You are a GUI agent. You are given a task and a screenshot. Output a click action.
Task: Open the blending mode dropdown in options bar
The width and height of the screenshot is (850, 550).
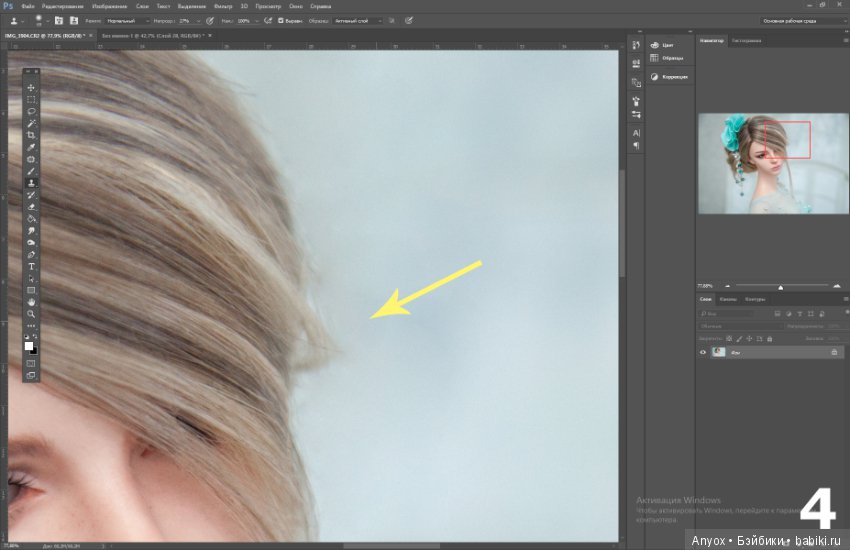point(128,21)
